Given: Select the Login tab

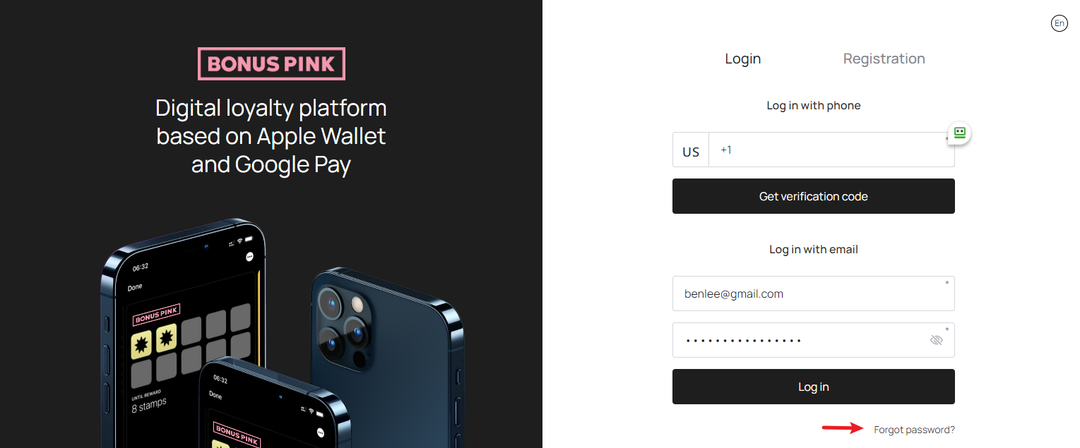Looking at the screenshot, I should click(x=742, y=59).
